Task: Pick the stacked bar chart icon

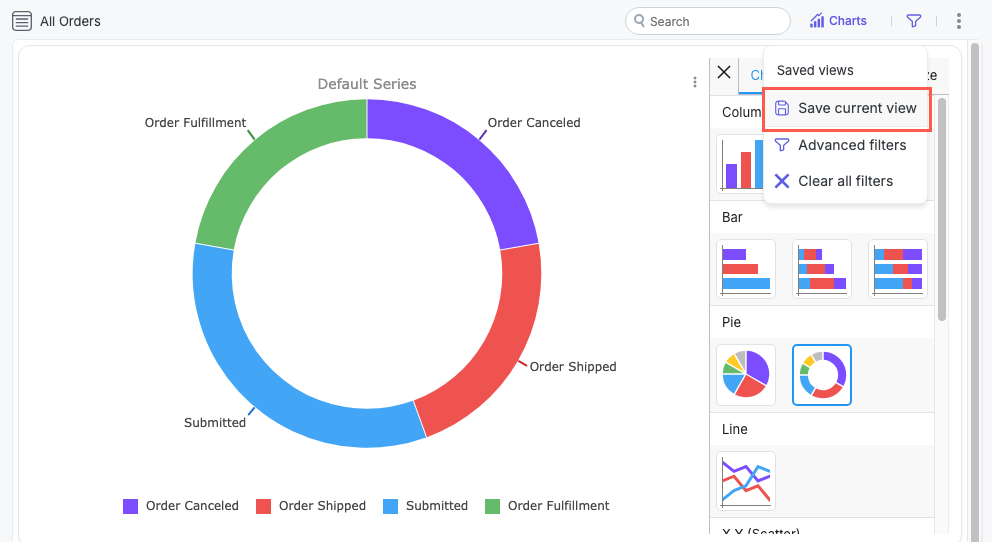Action: [821, 269]
